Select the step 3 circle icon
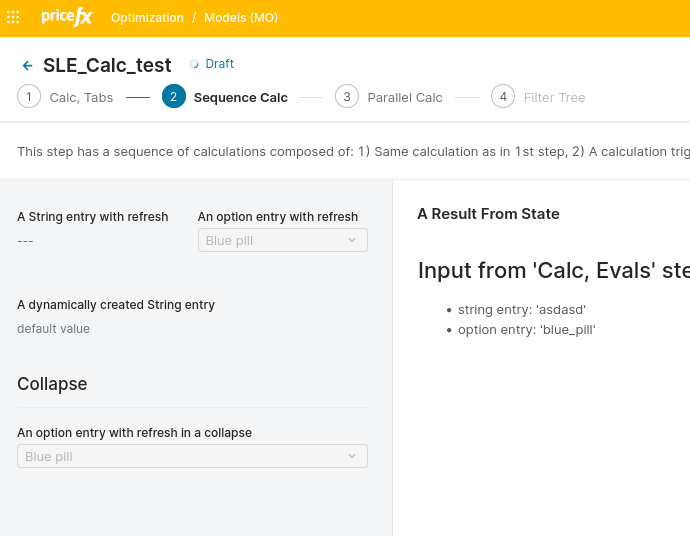This screenshot has width=690, height=536. [347, 97]
